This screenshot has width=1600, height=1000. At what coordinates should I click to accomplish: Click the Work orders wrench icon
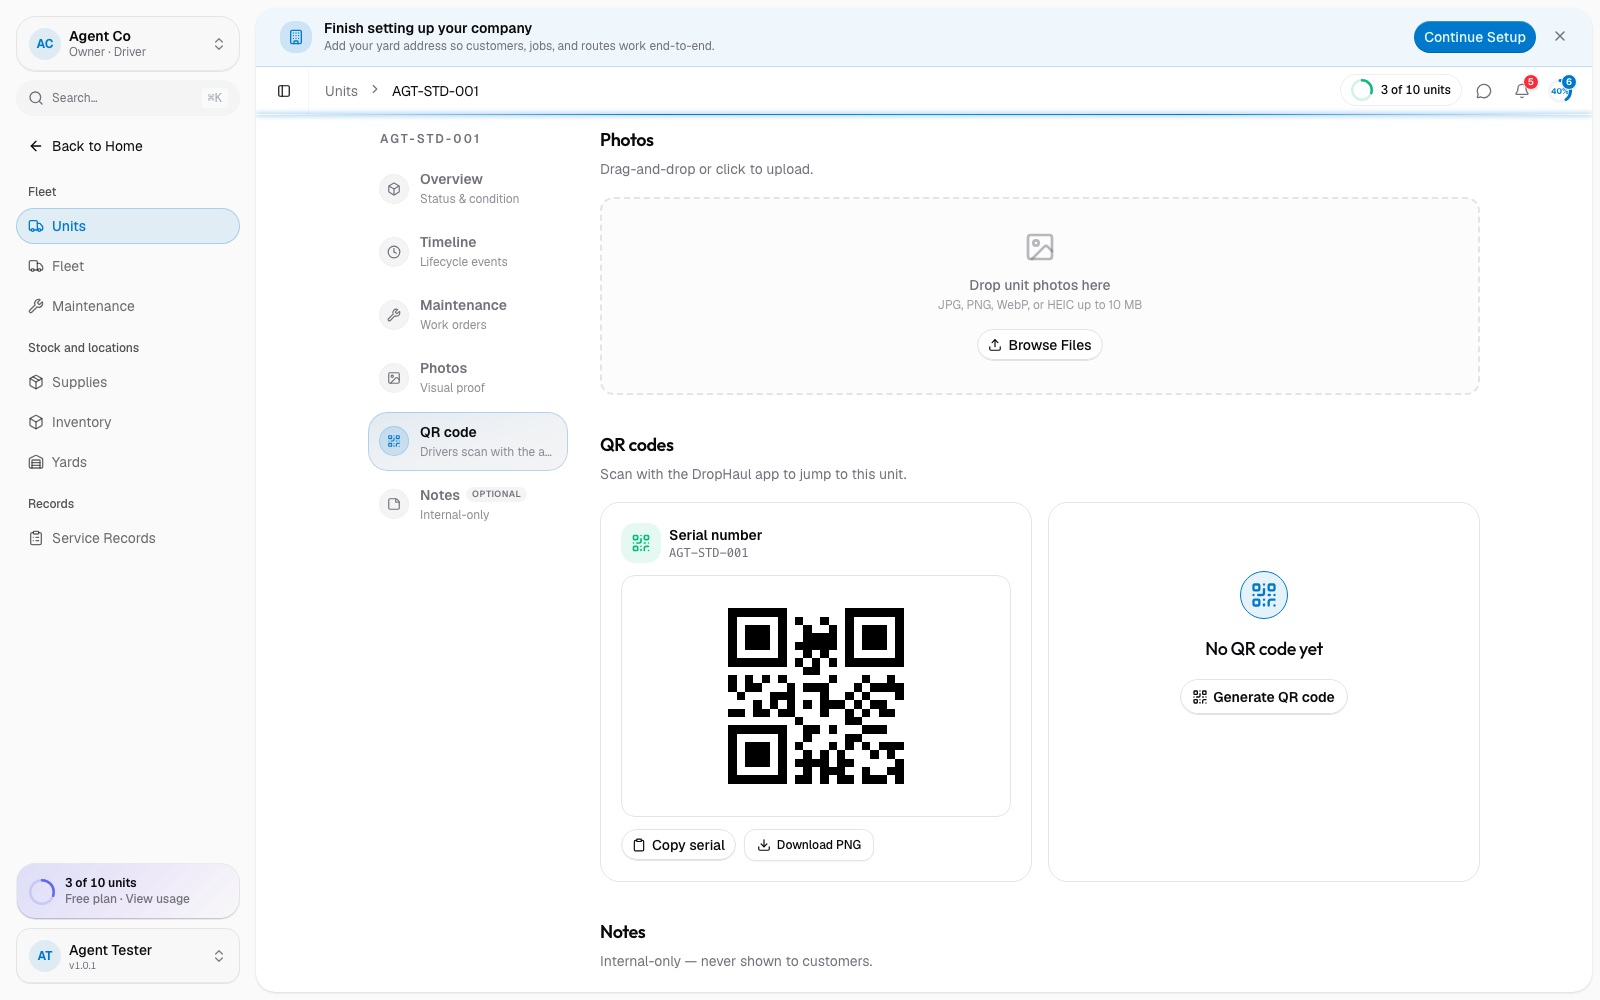click(394, 315)
